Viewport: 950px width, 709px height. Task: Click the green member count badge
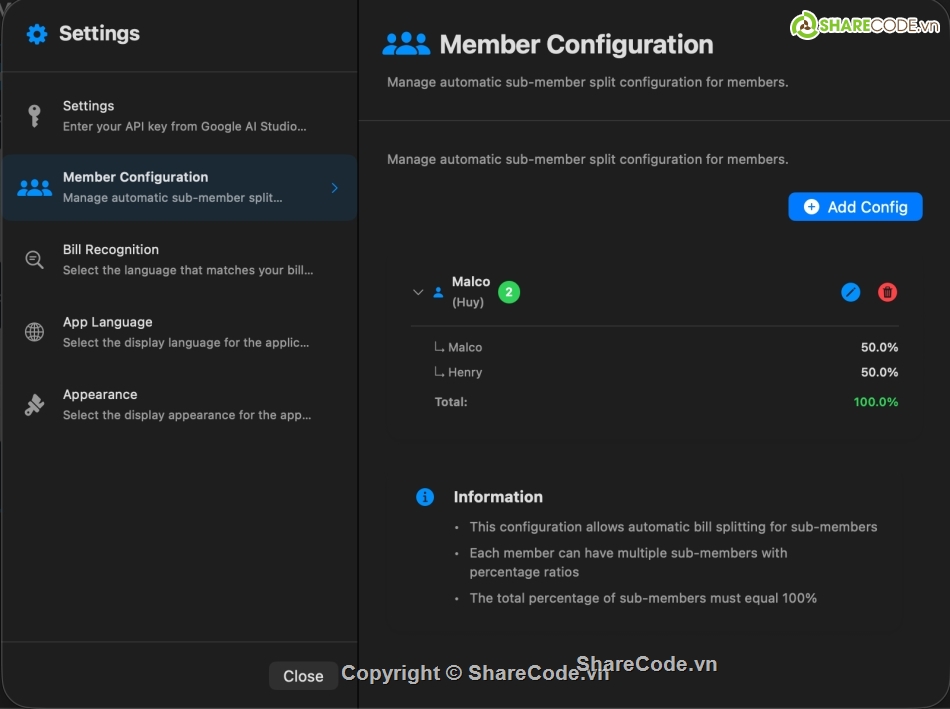(x=508, y=291)
